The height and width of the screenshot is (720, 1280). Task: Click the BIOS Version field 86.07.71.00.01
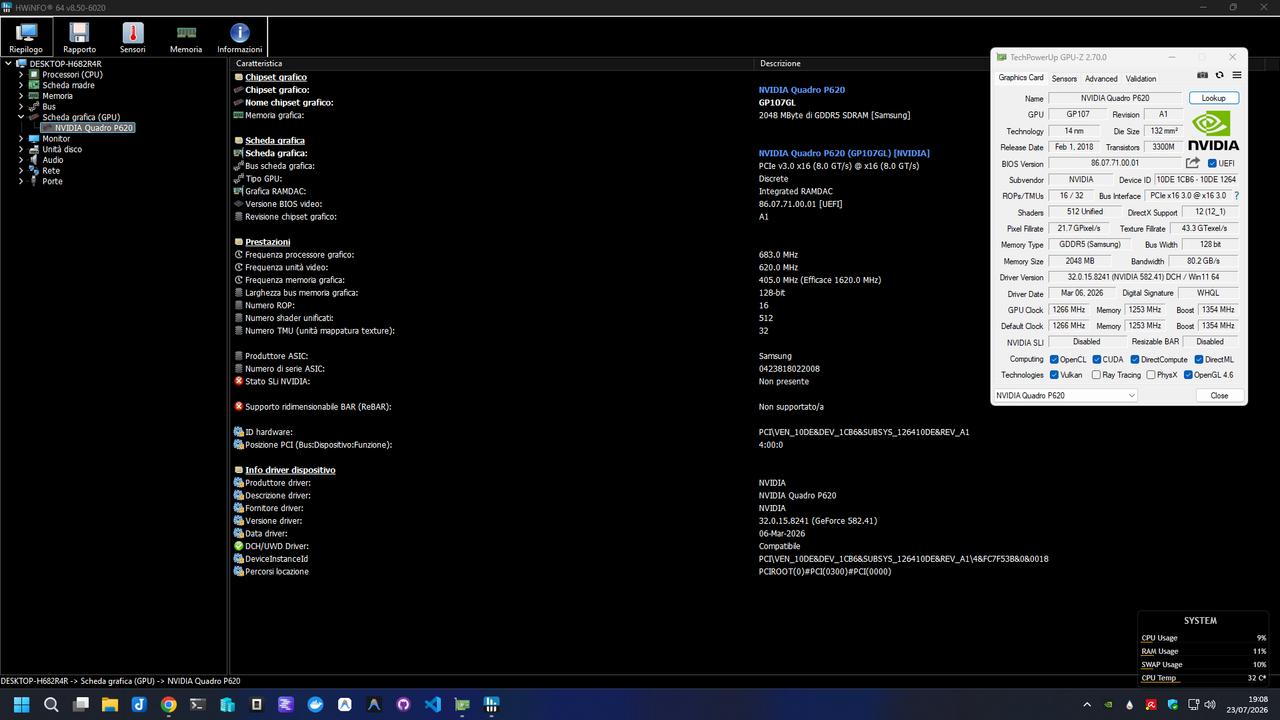1115,163
